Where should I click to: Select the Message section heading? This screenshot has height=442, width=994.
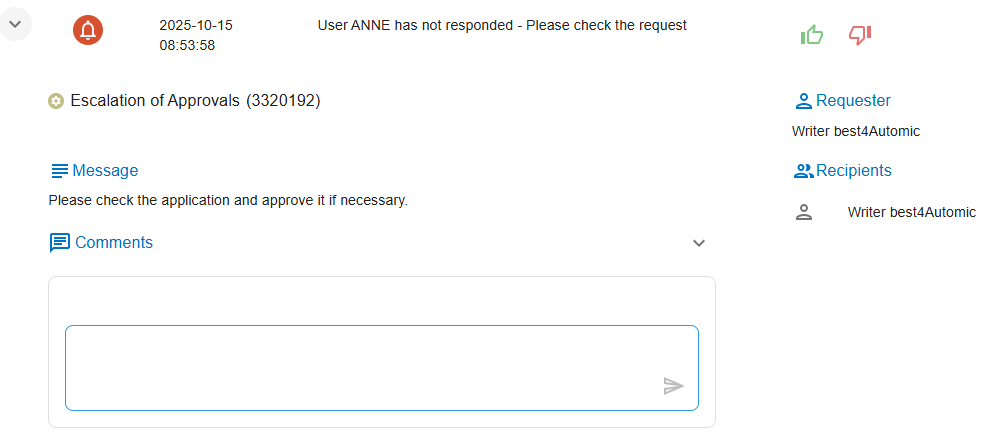tap(105, 170)
